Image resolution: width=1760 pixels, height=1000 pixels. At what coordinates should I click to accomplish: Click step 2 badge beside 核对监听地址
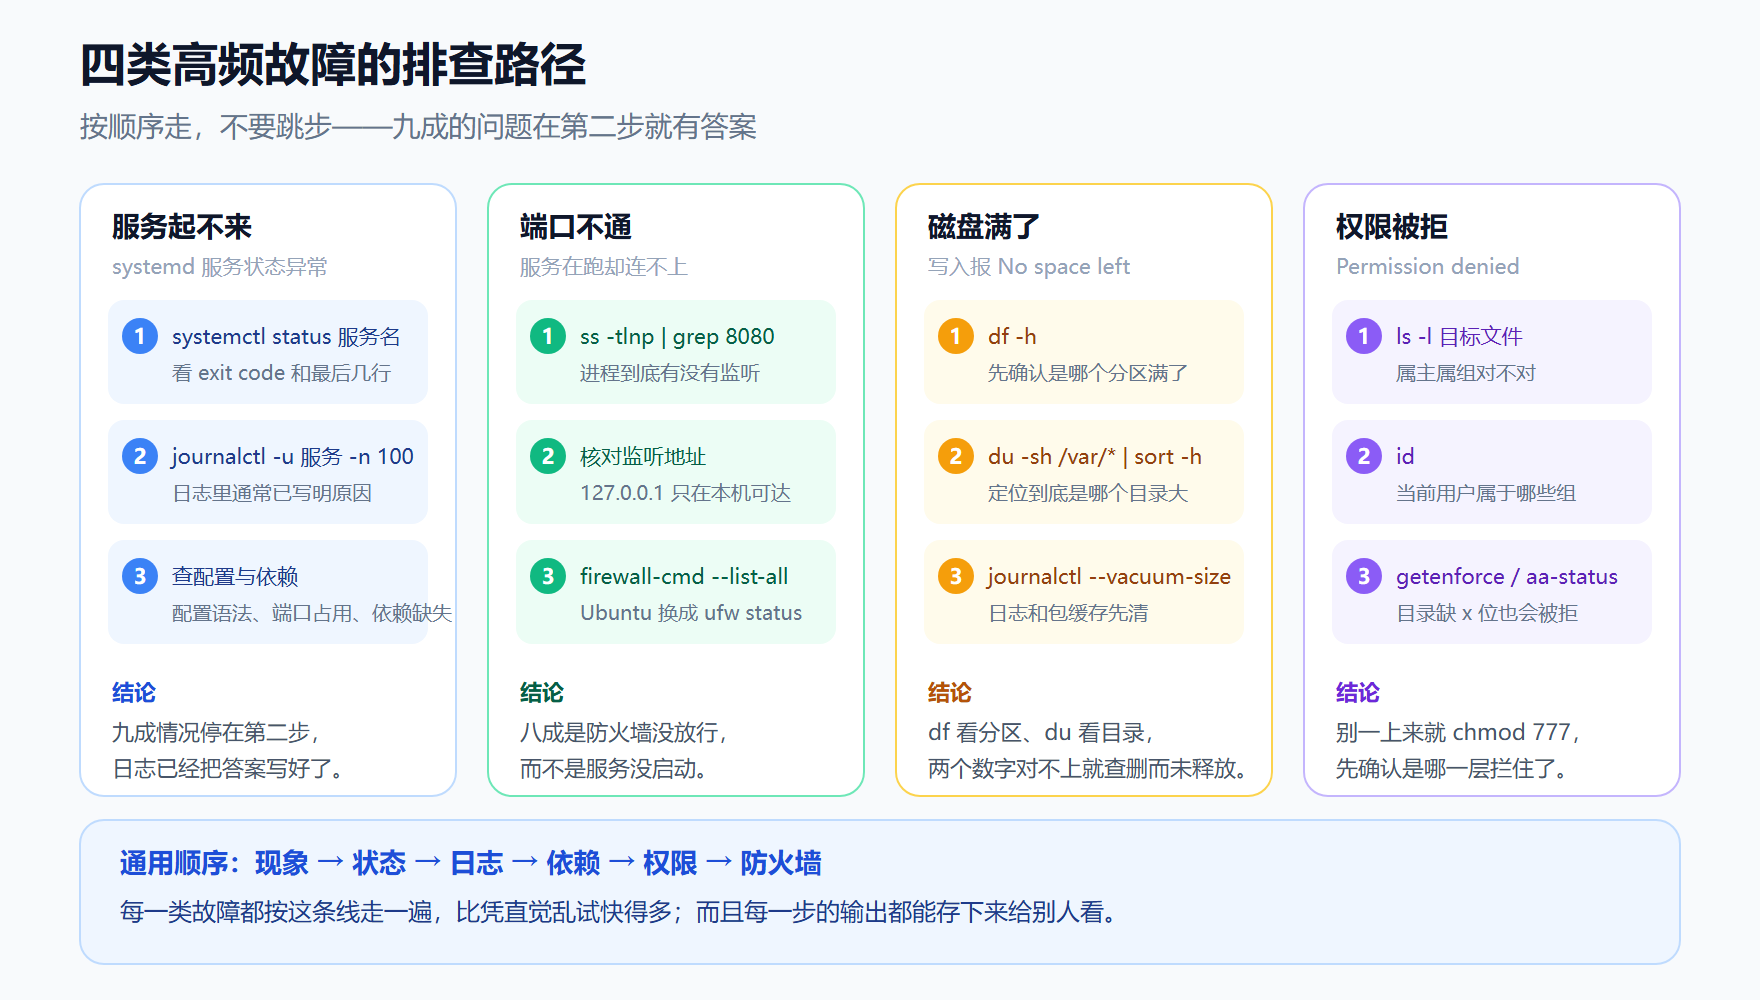[x=548, y=456]
